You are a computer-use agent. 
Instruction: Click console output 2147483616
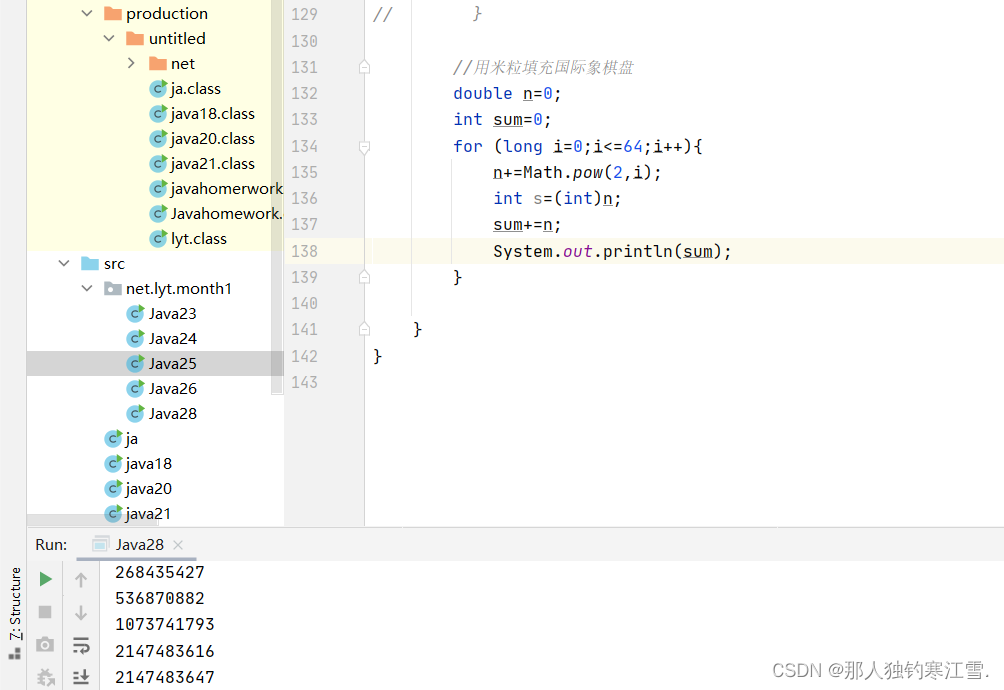(165, 651)
